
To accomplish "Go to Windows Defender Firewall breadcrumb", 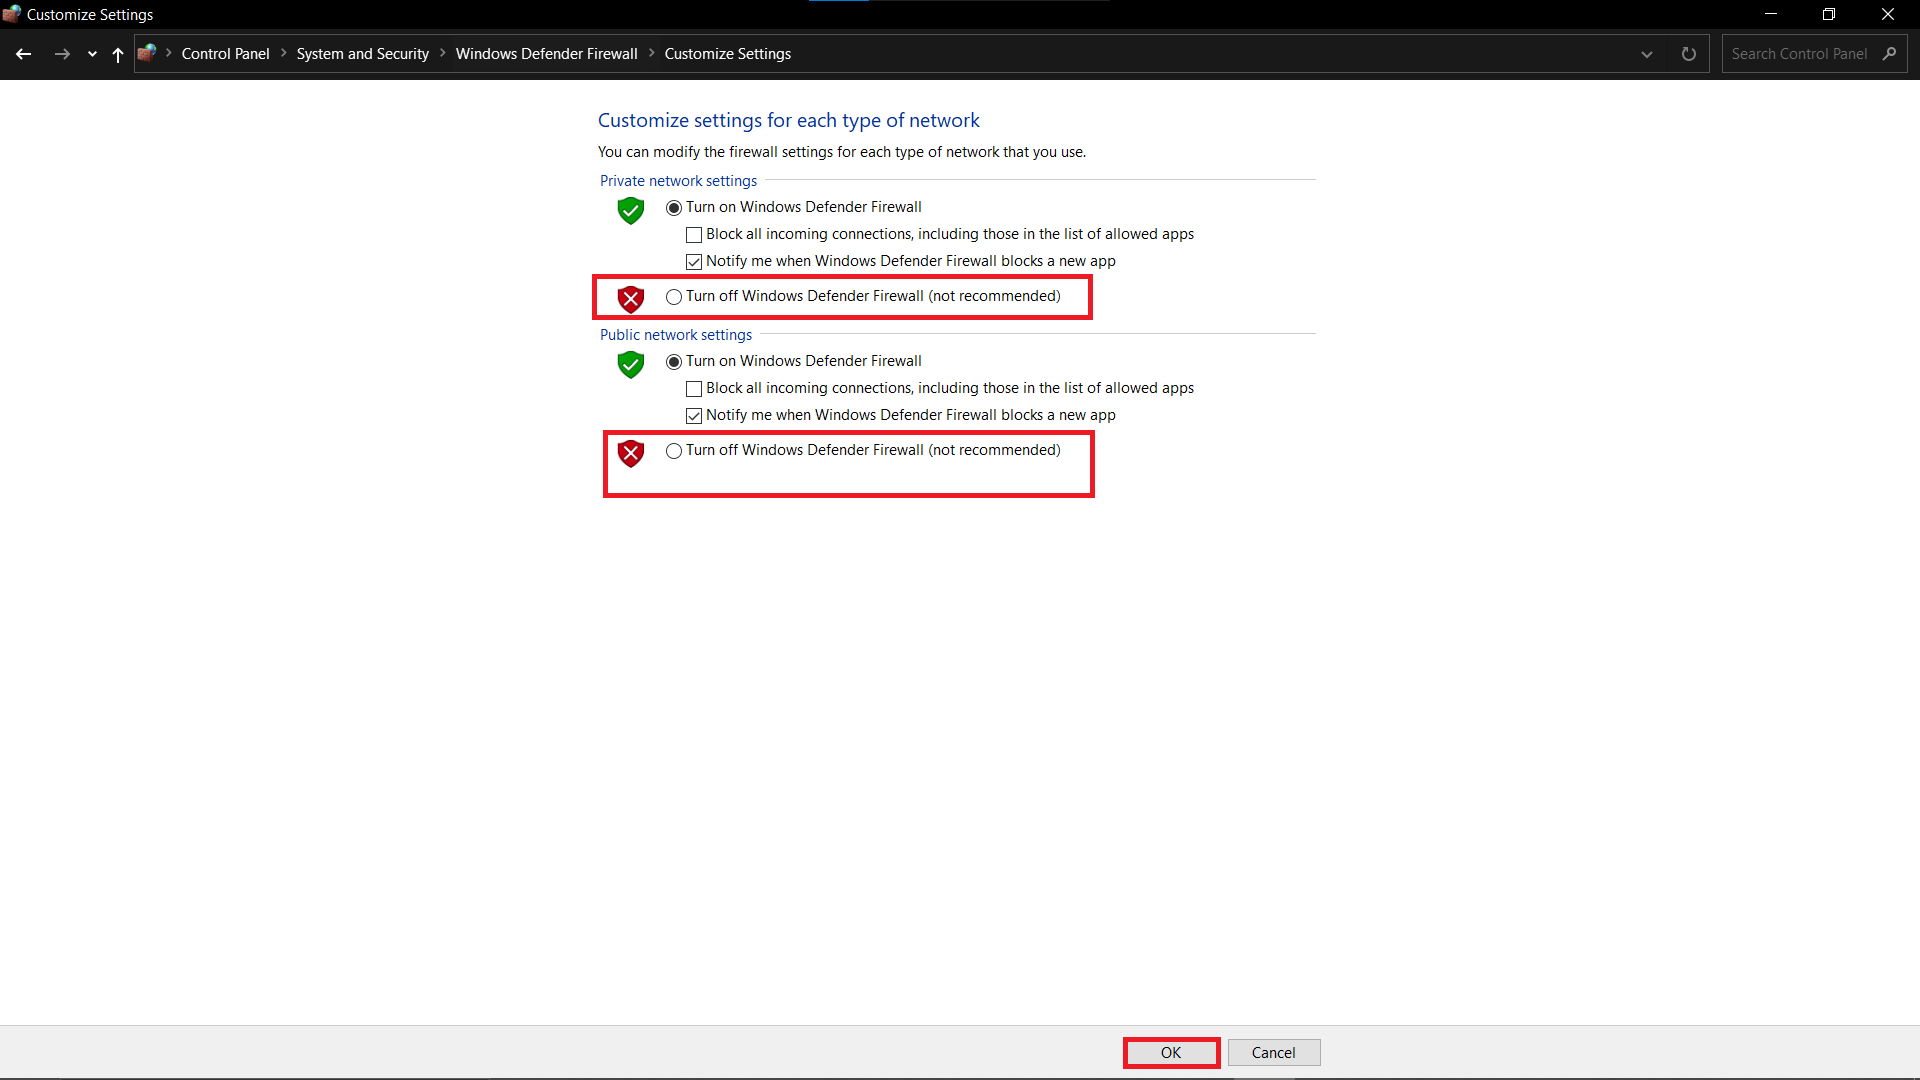I will point(546,54).
